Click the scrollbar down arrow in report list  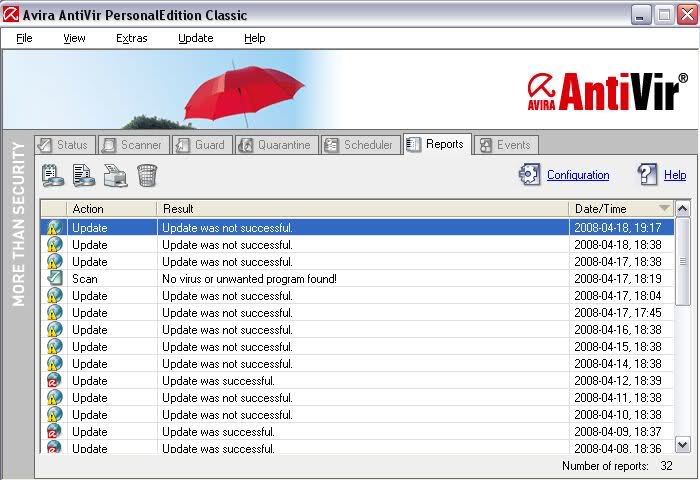click(683, 444)
